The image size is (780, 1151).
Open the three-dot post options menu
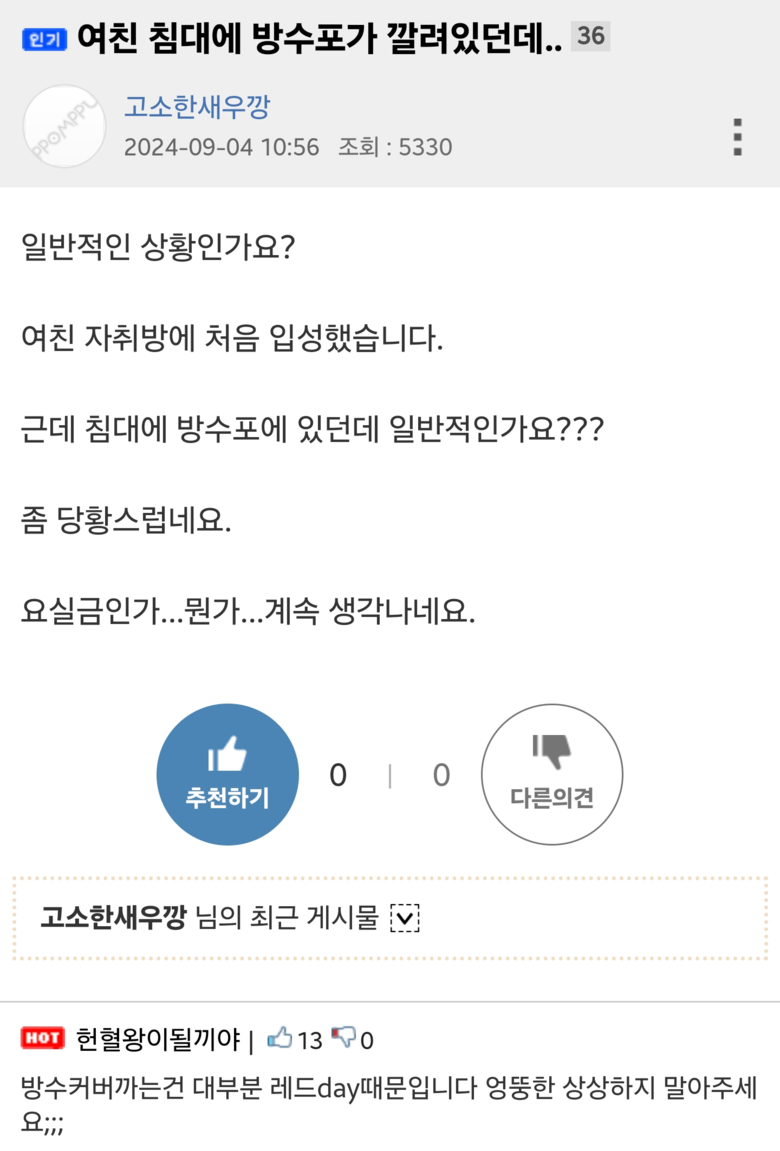737,137
